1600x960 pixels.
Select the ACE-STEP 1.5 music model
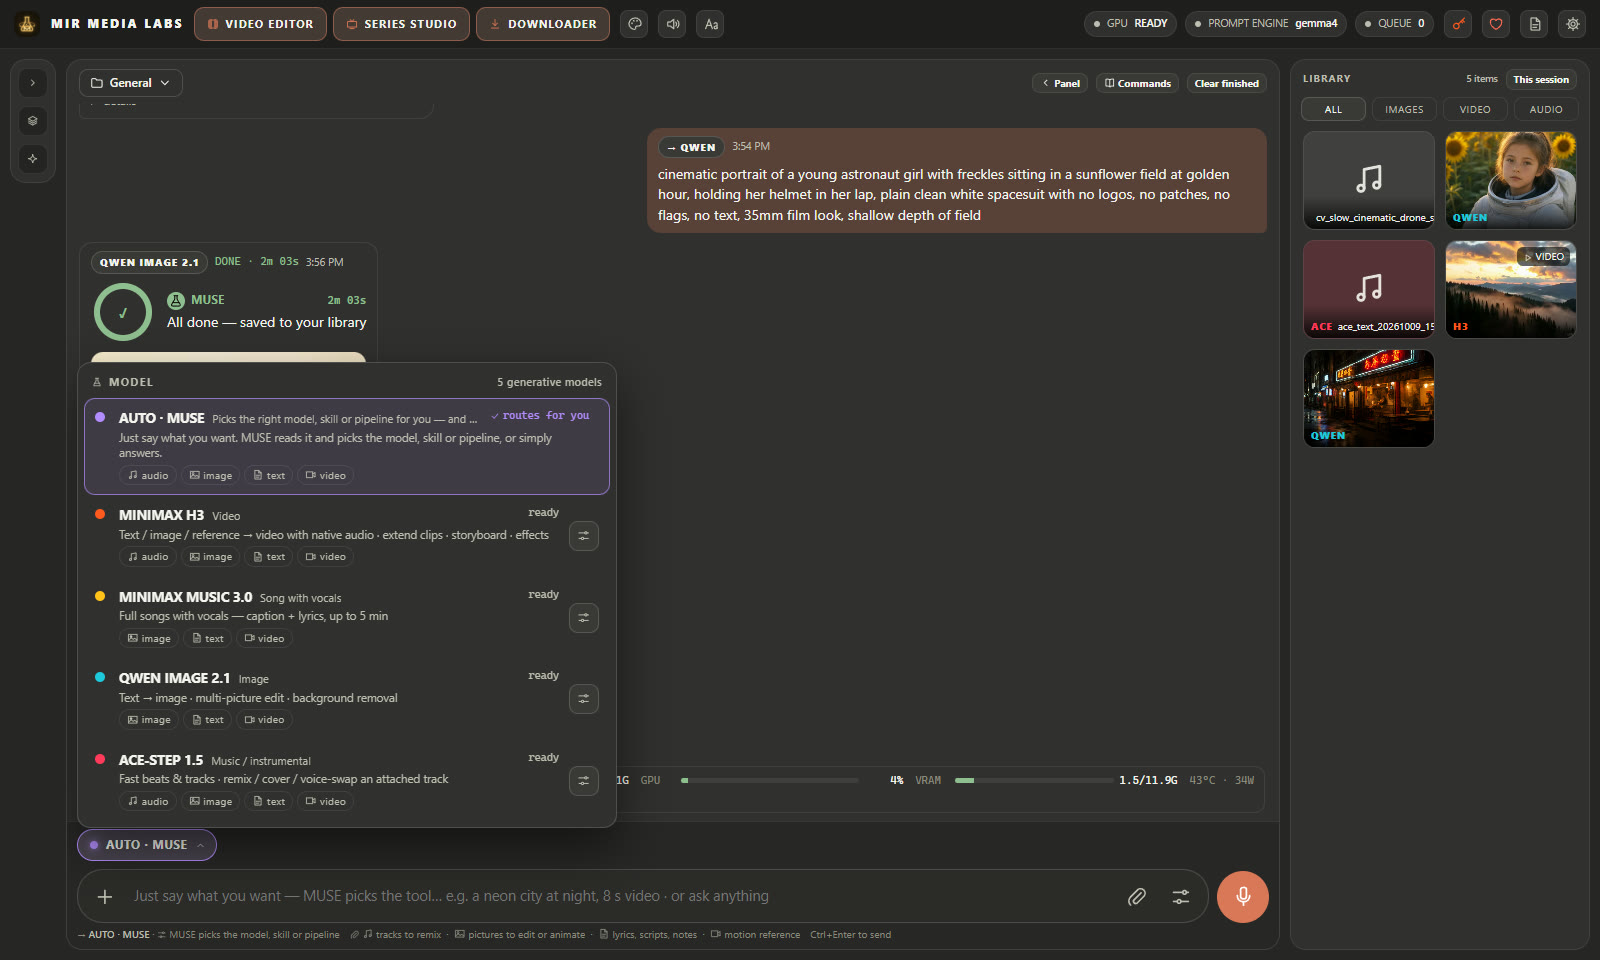pos(347,781)
